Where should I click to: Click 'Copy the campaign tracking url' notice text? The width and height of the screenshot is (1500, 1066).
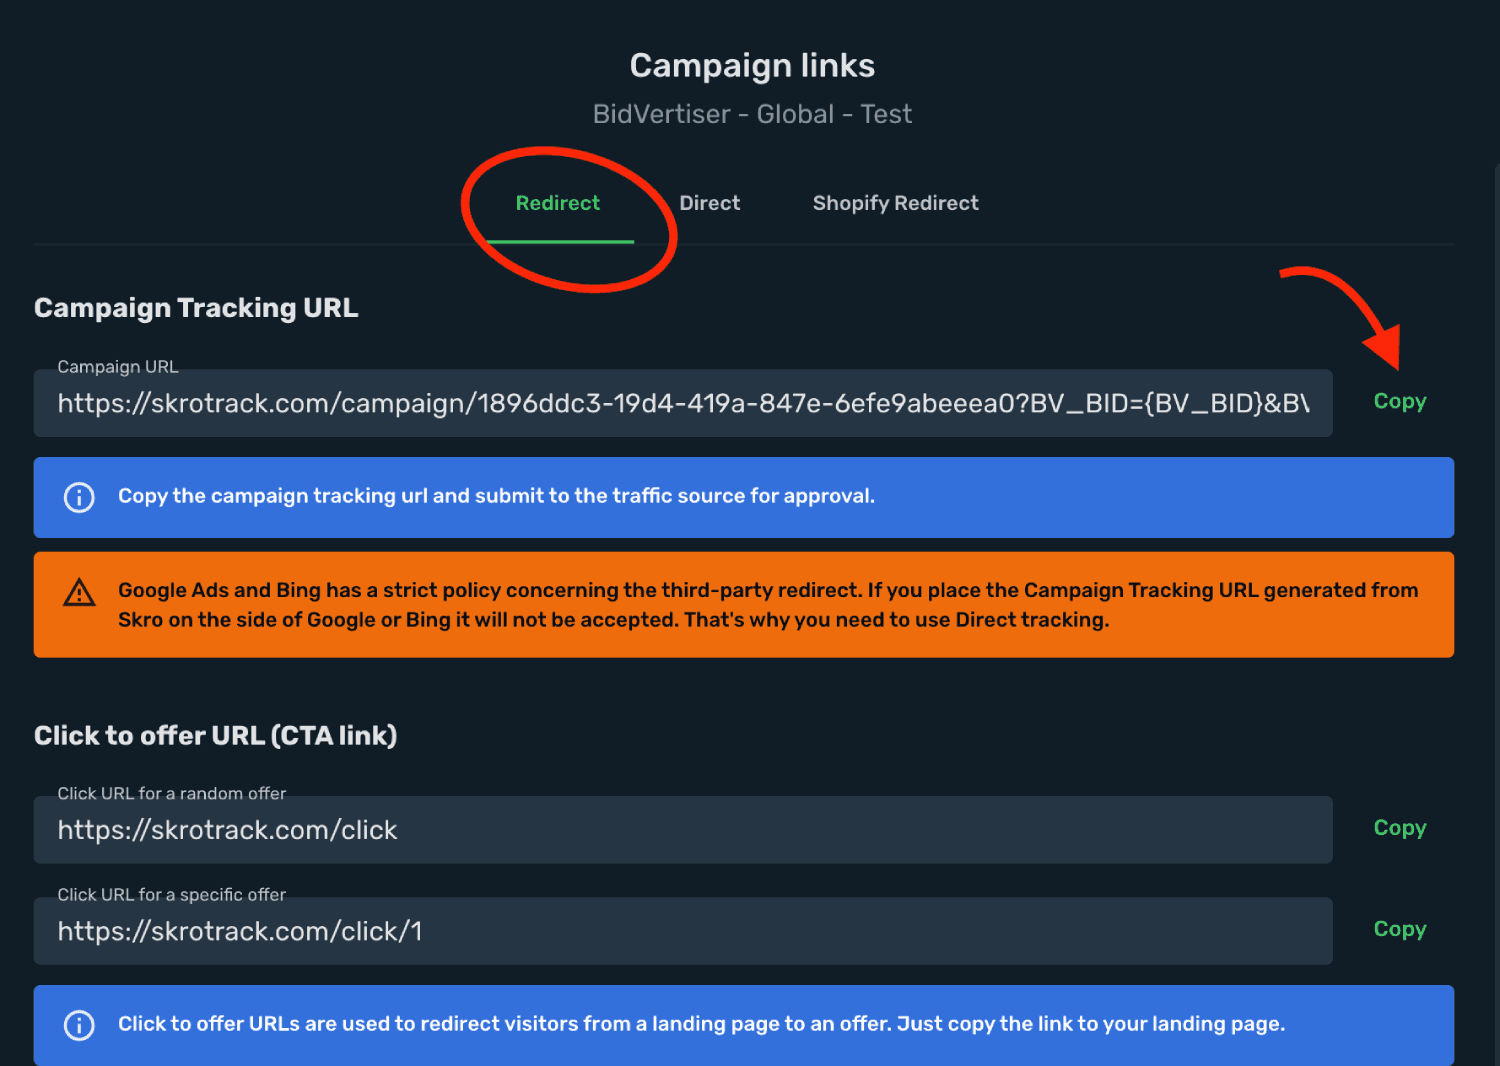click(496, 496)
